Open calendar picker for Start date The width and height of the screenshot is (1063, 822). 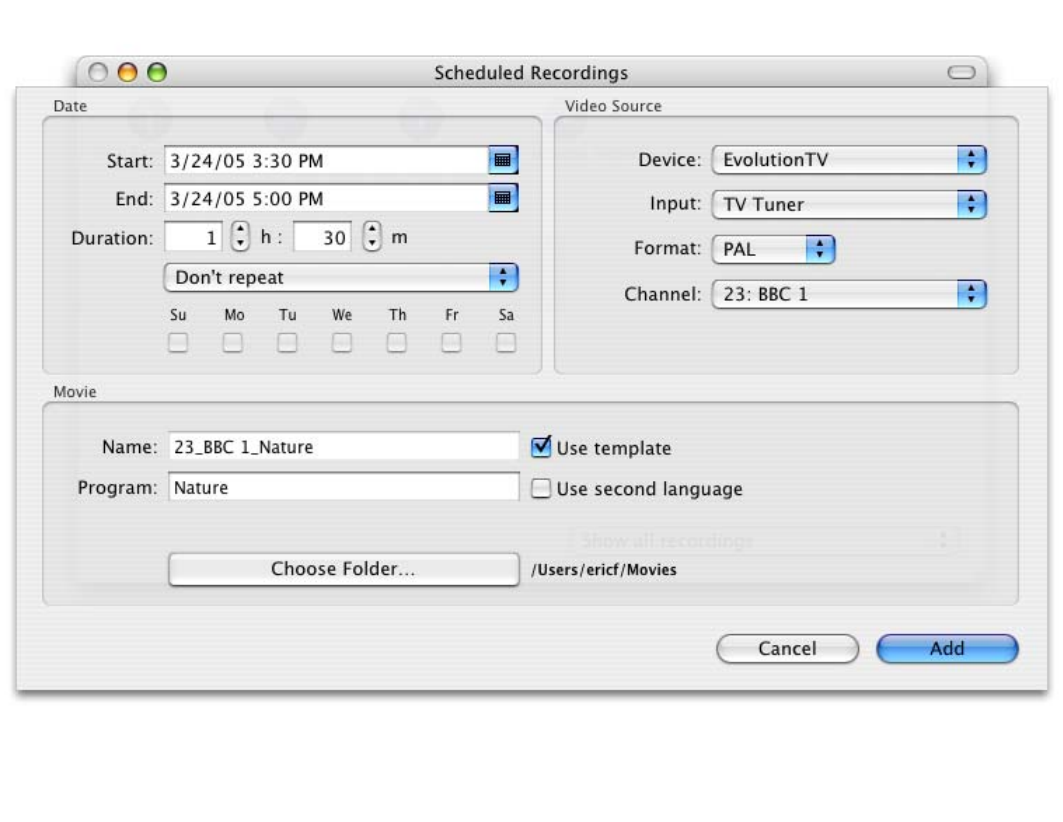[x=503, y=160]
